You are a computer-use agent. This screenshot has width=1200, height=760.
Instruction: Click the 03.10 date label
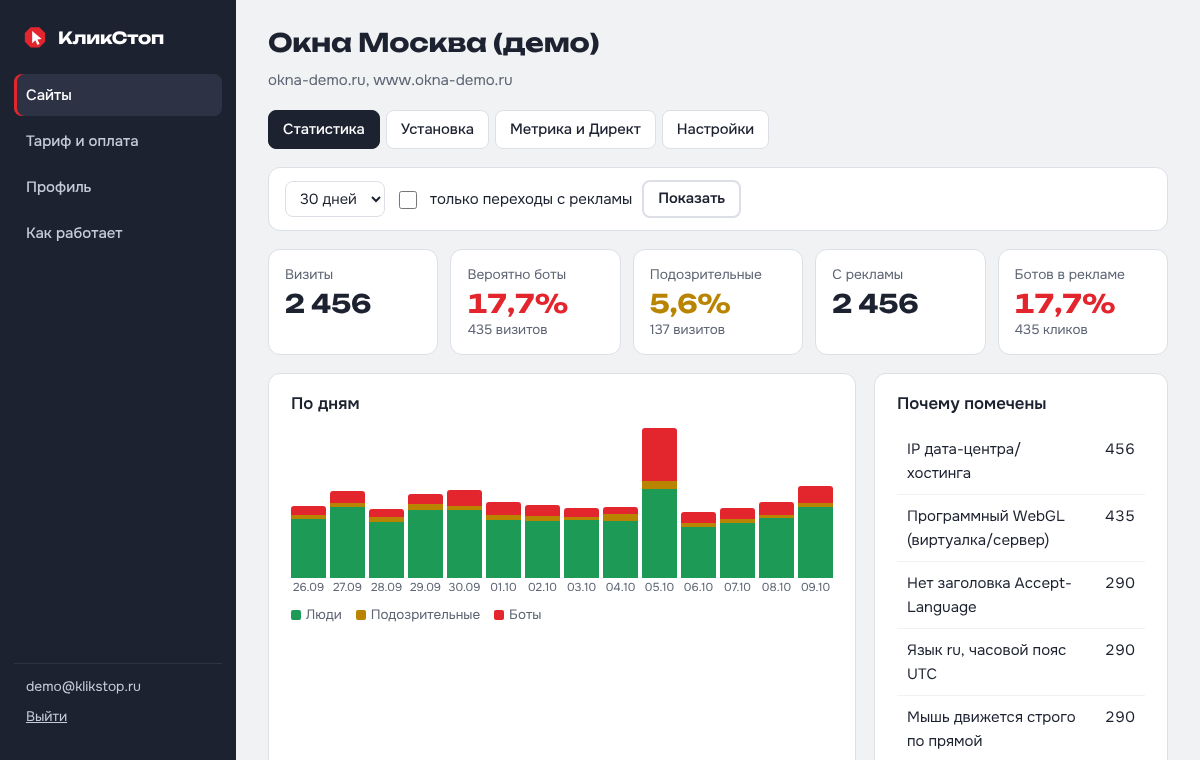(x=581, y=587)
